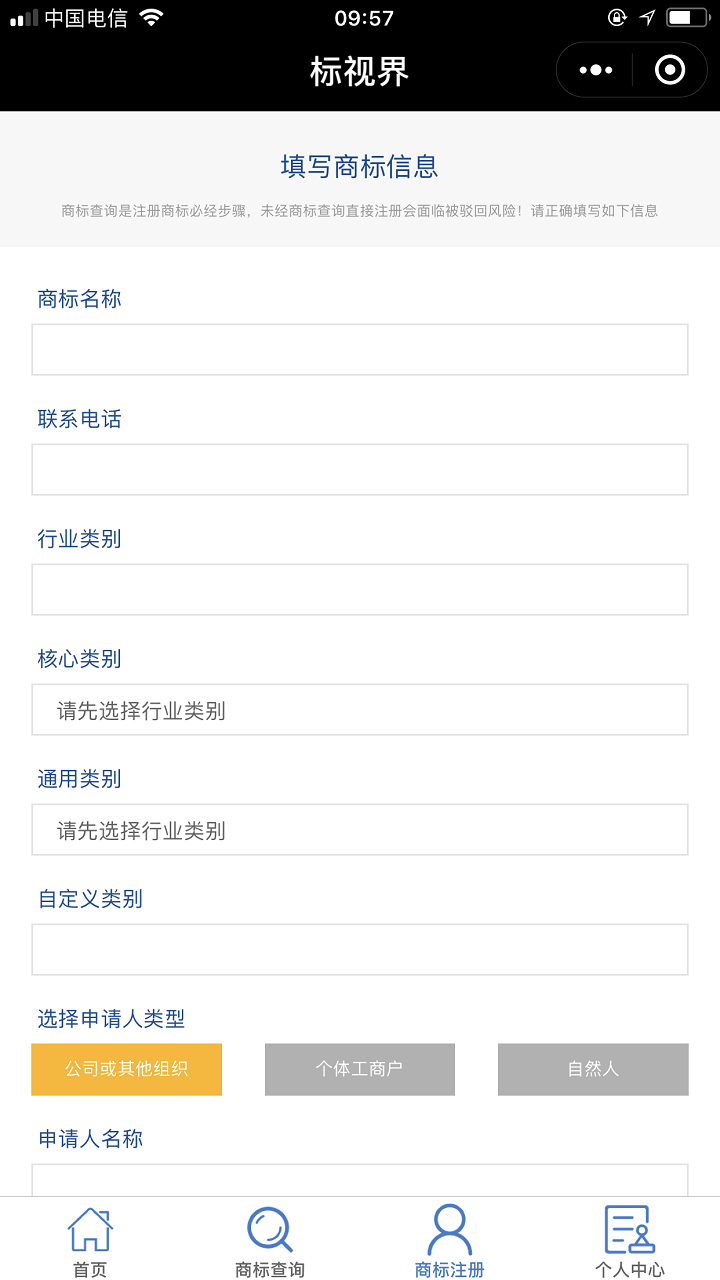
Task: Tap the location arrow status icon
Action: click(647, 17)
